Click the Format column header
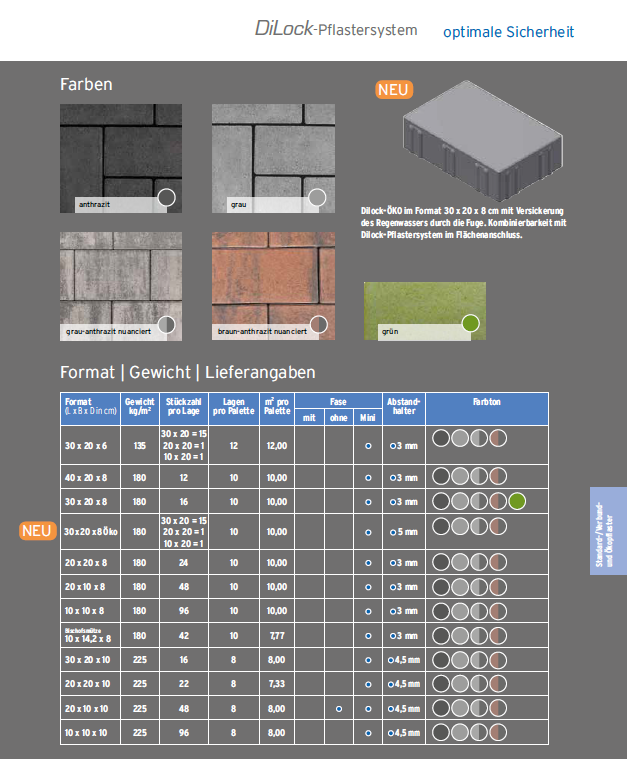Image resolution: width=627 pixels, height=759 pixels. (x=90, y=405)
